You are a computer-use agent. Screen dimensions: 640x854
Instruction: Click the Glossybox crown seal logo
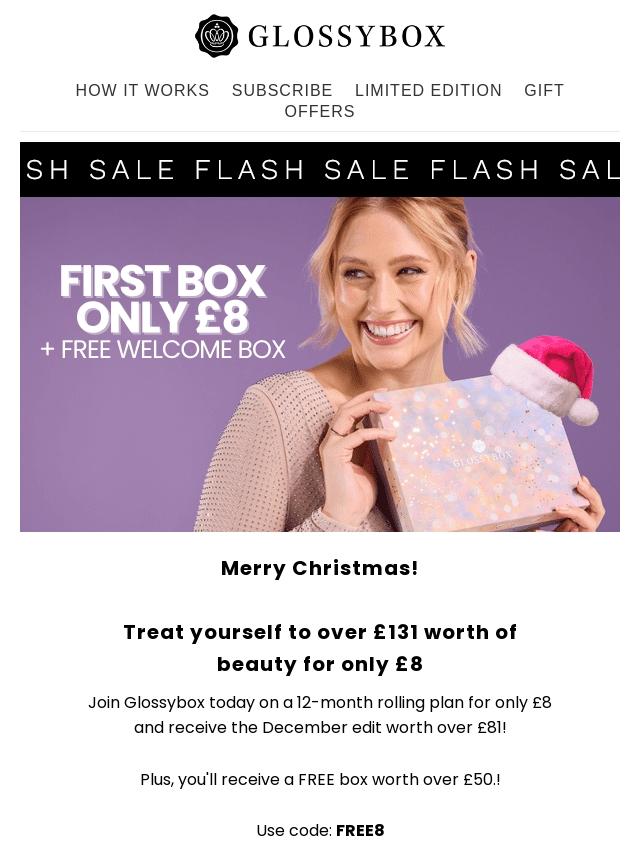216,36
